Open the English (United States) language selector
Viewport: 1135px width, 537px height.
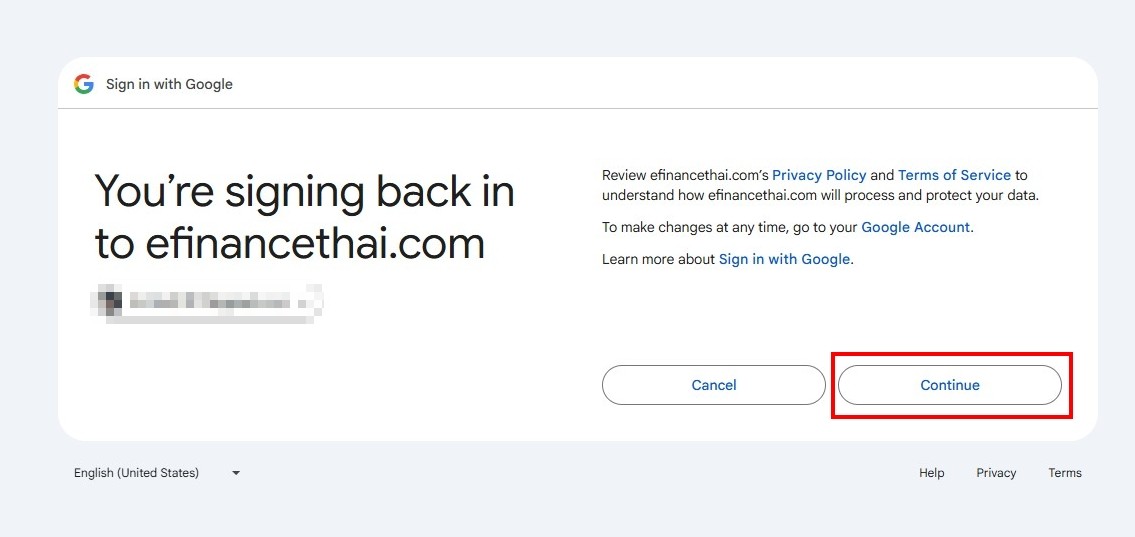tap(157, 473)
